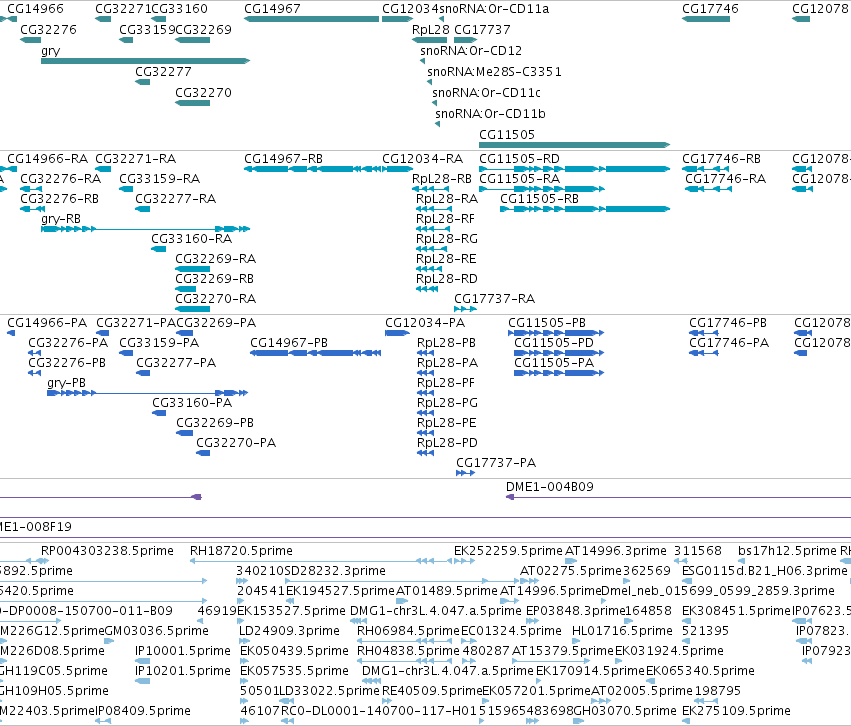Click the CG17746-RB transcript label
This screenshot has height=726, width=851.
coord(721,159)
